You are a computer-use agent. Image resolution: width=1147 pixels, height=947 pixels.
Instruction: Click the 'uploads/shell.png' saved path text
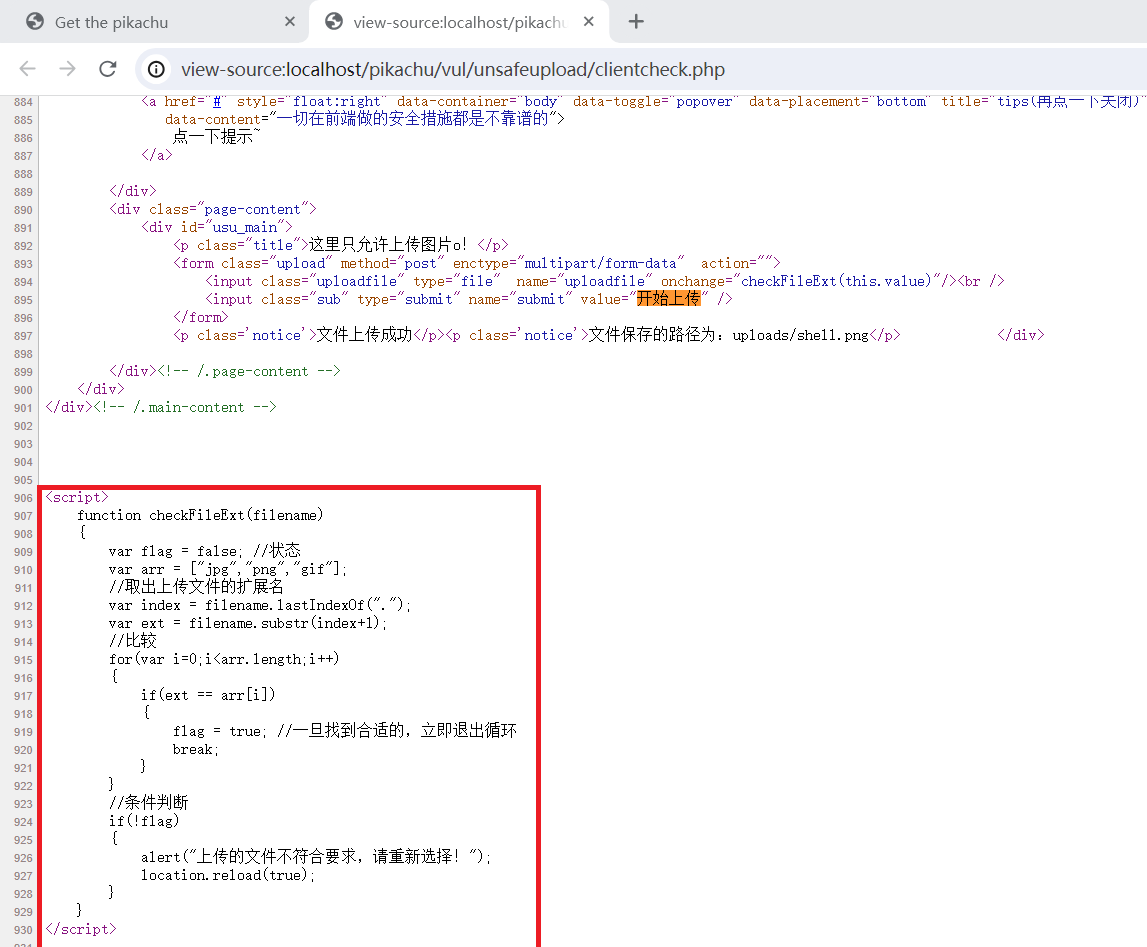coord(800,336)
